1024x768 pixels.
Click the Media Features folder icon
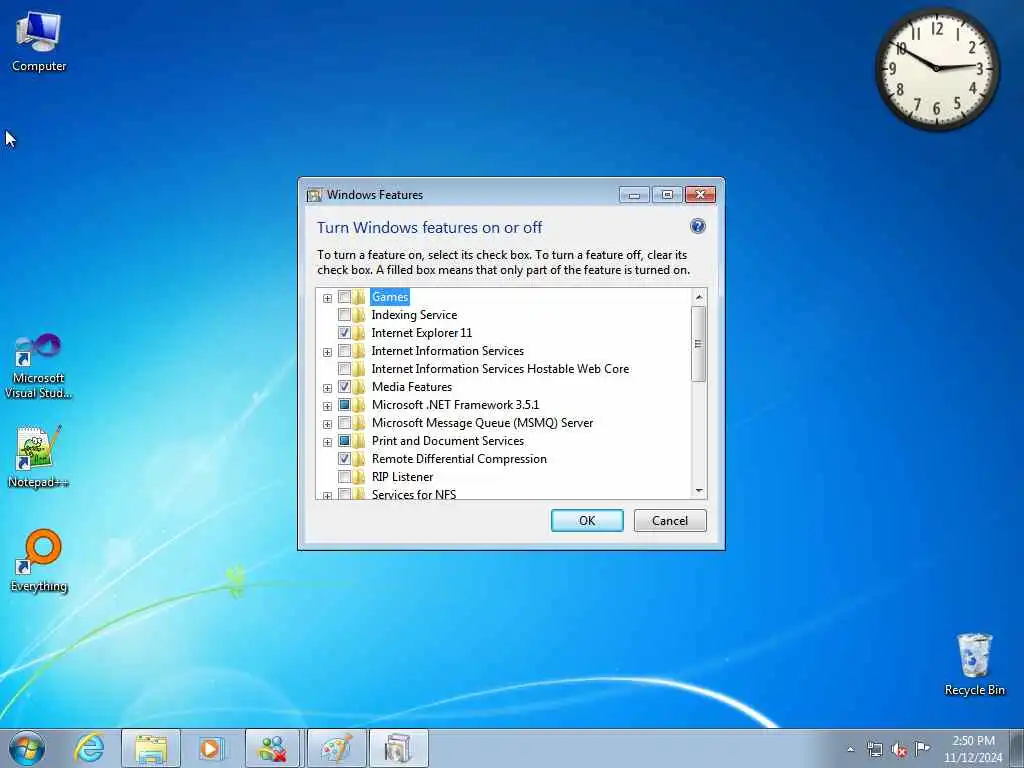pyautogui.click(x=359, y=387)
